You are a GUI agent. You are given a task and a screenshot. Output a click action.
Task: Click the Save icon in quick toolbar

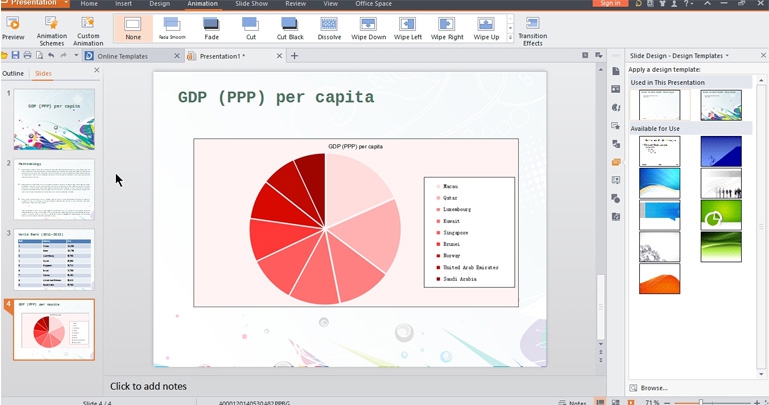(15, 55)
